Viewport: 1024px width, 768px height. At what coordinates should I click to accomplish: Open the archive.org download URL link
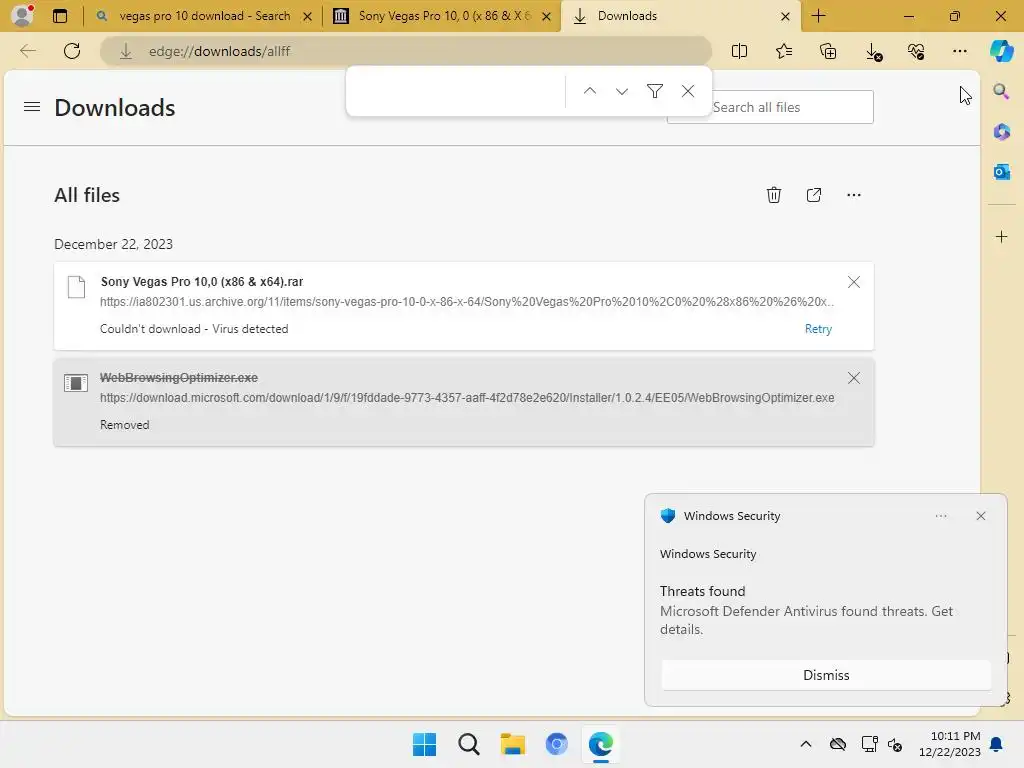pyautogui.click(x=467, y=302)
